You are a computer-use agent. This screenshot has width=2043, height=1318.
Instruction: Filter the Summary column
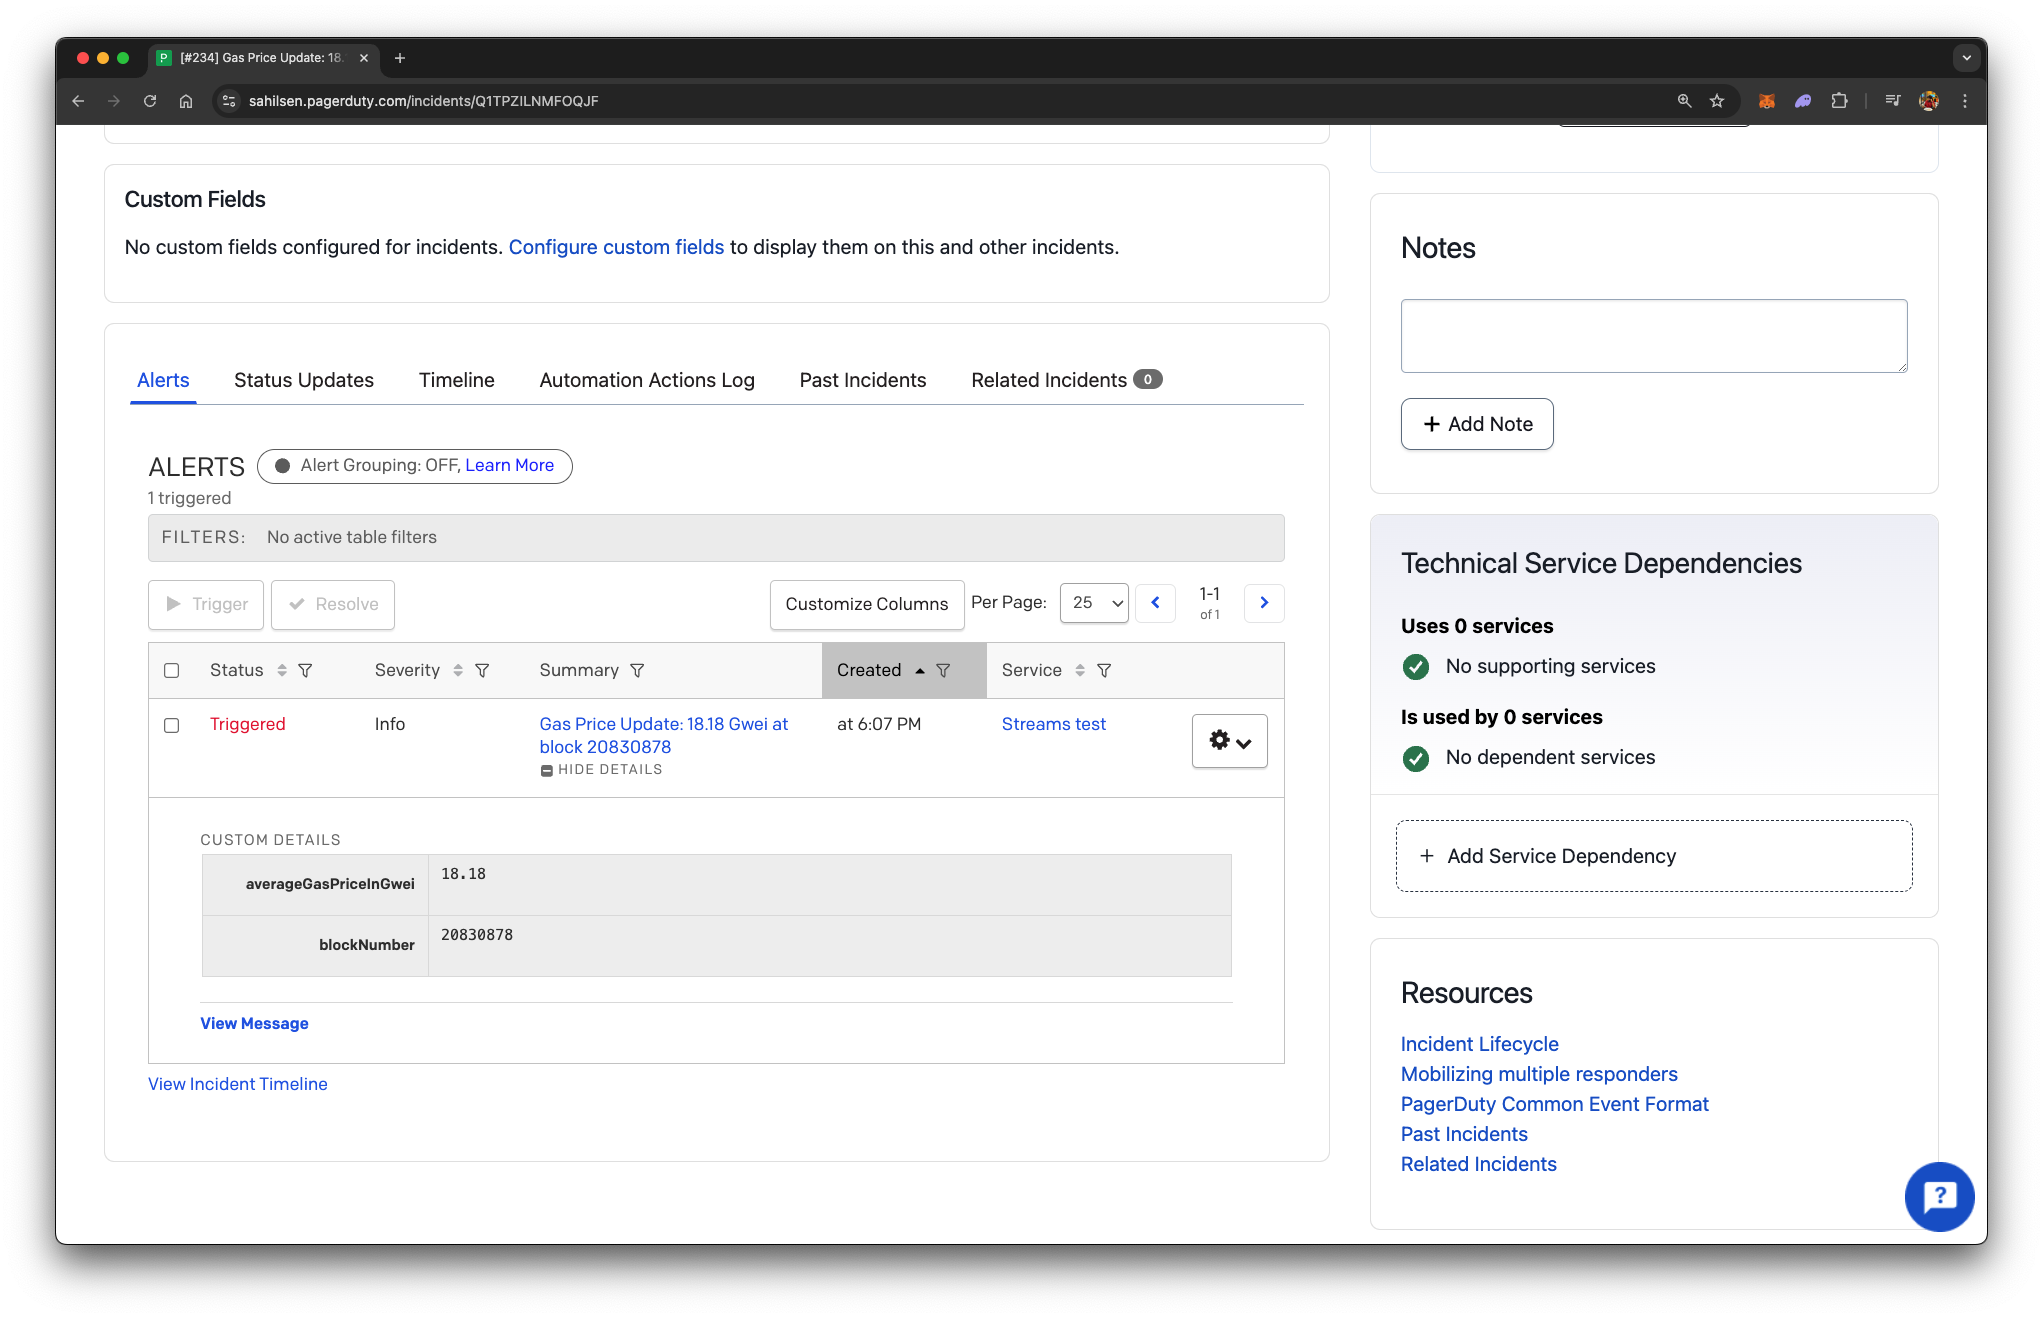point(637,671)
